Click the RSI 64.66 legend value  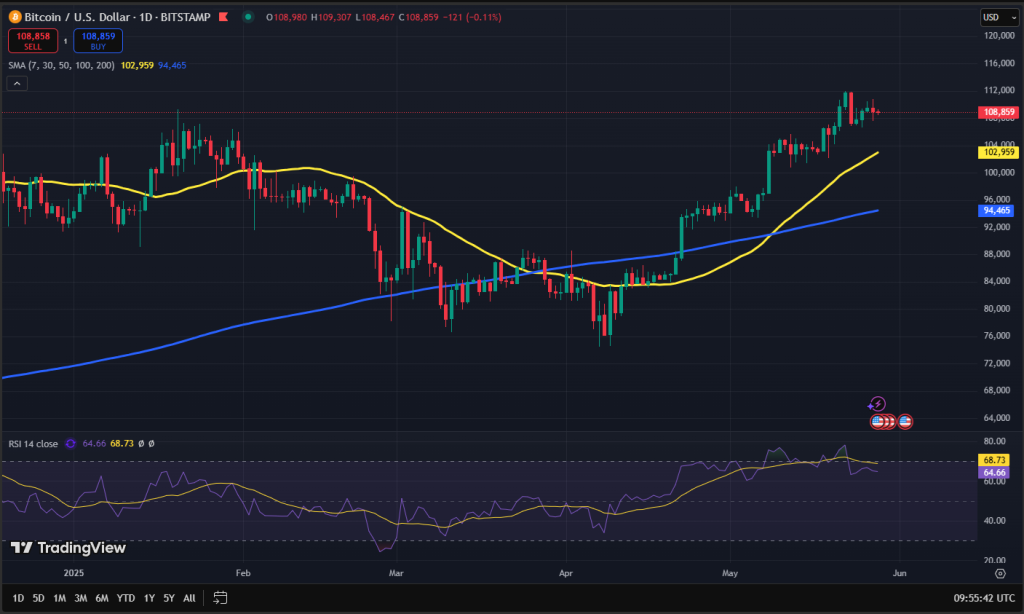(94, 444)
